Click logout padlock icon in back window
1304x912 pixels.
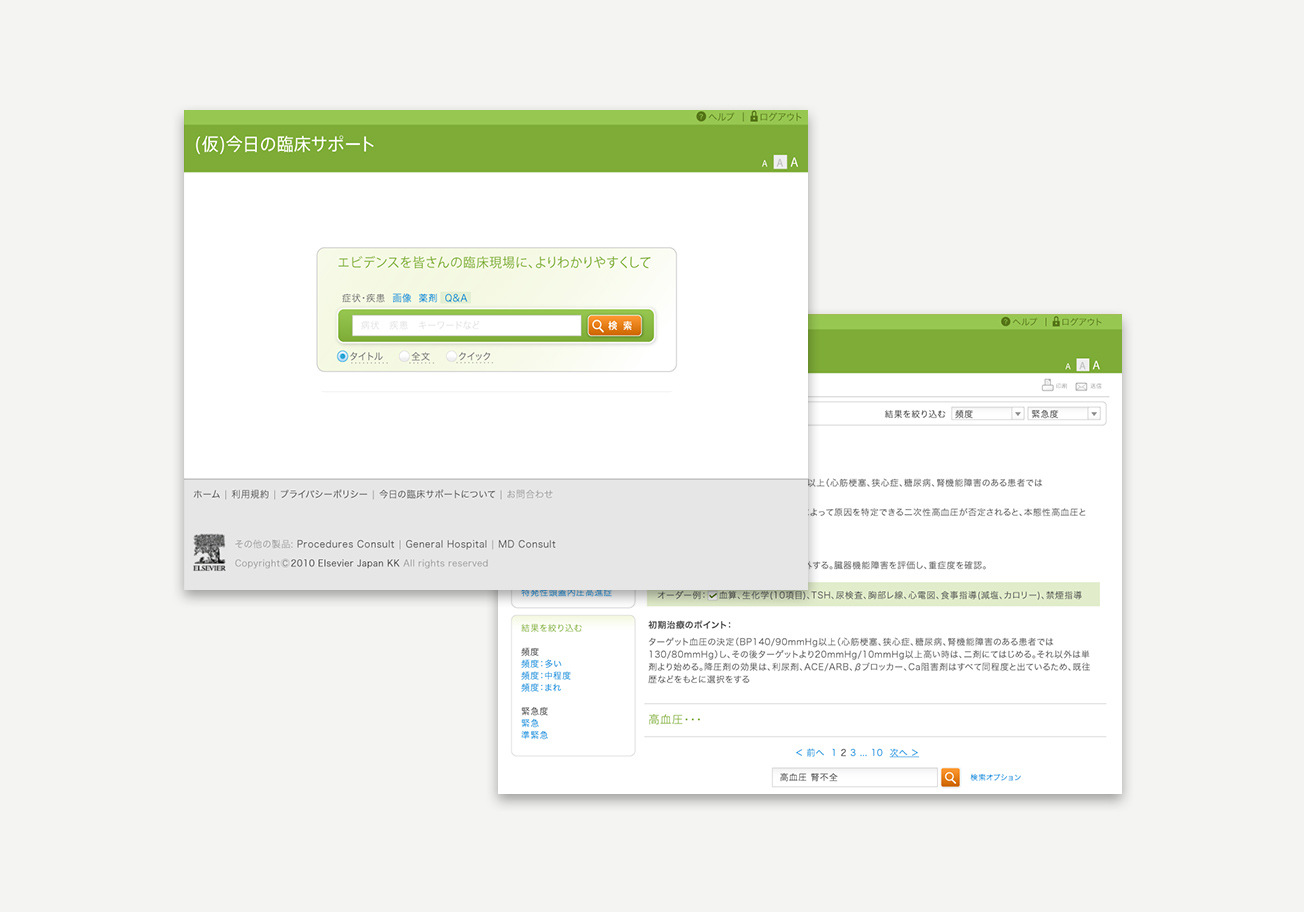[1056, 322]
